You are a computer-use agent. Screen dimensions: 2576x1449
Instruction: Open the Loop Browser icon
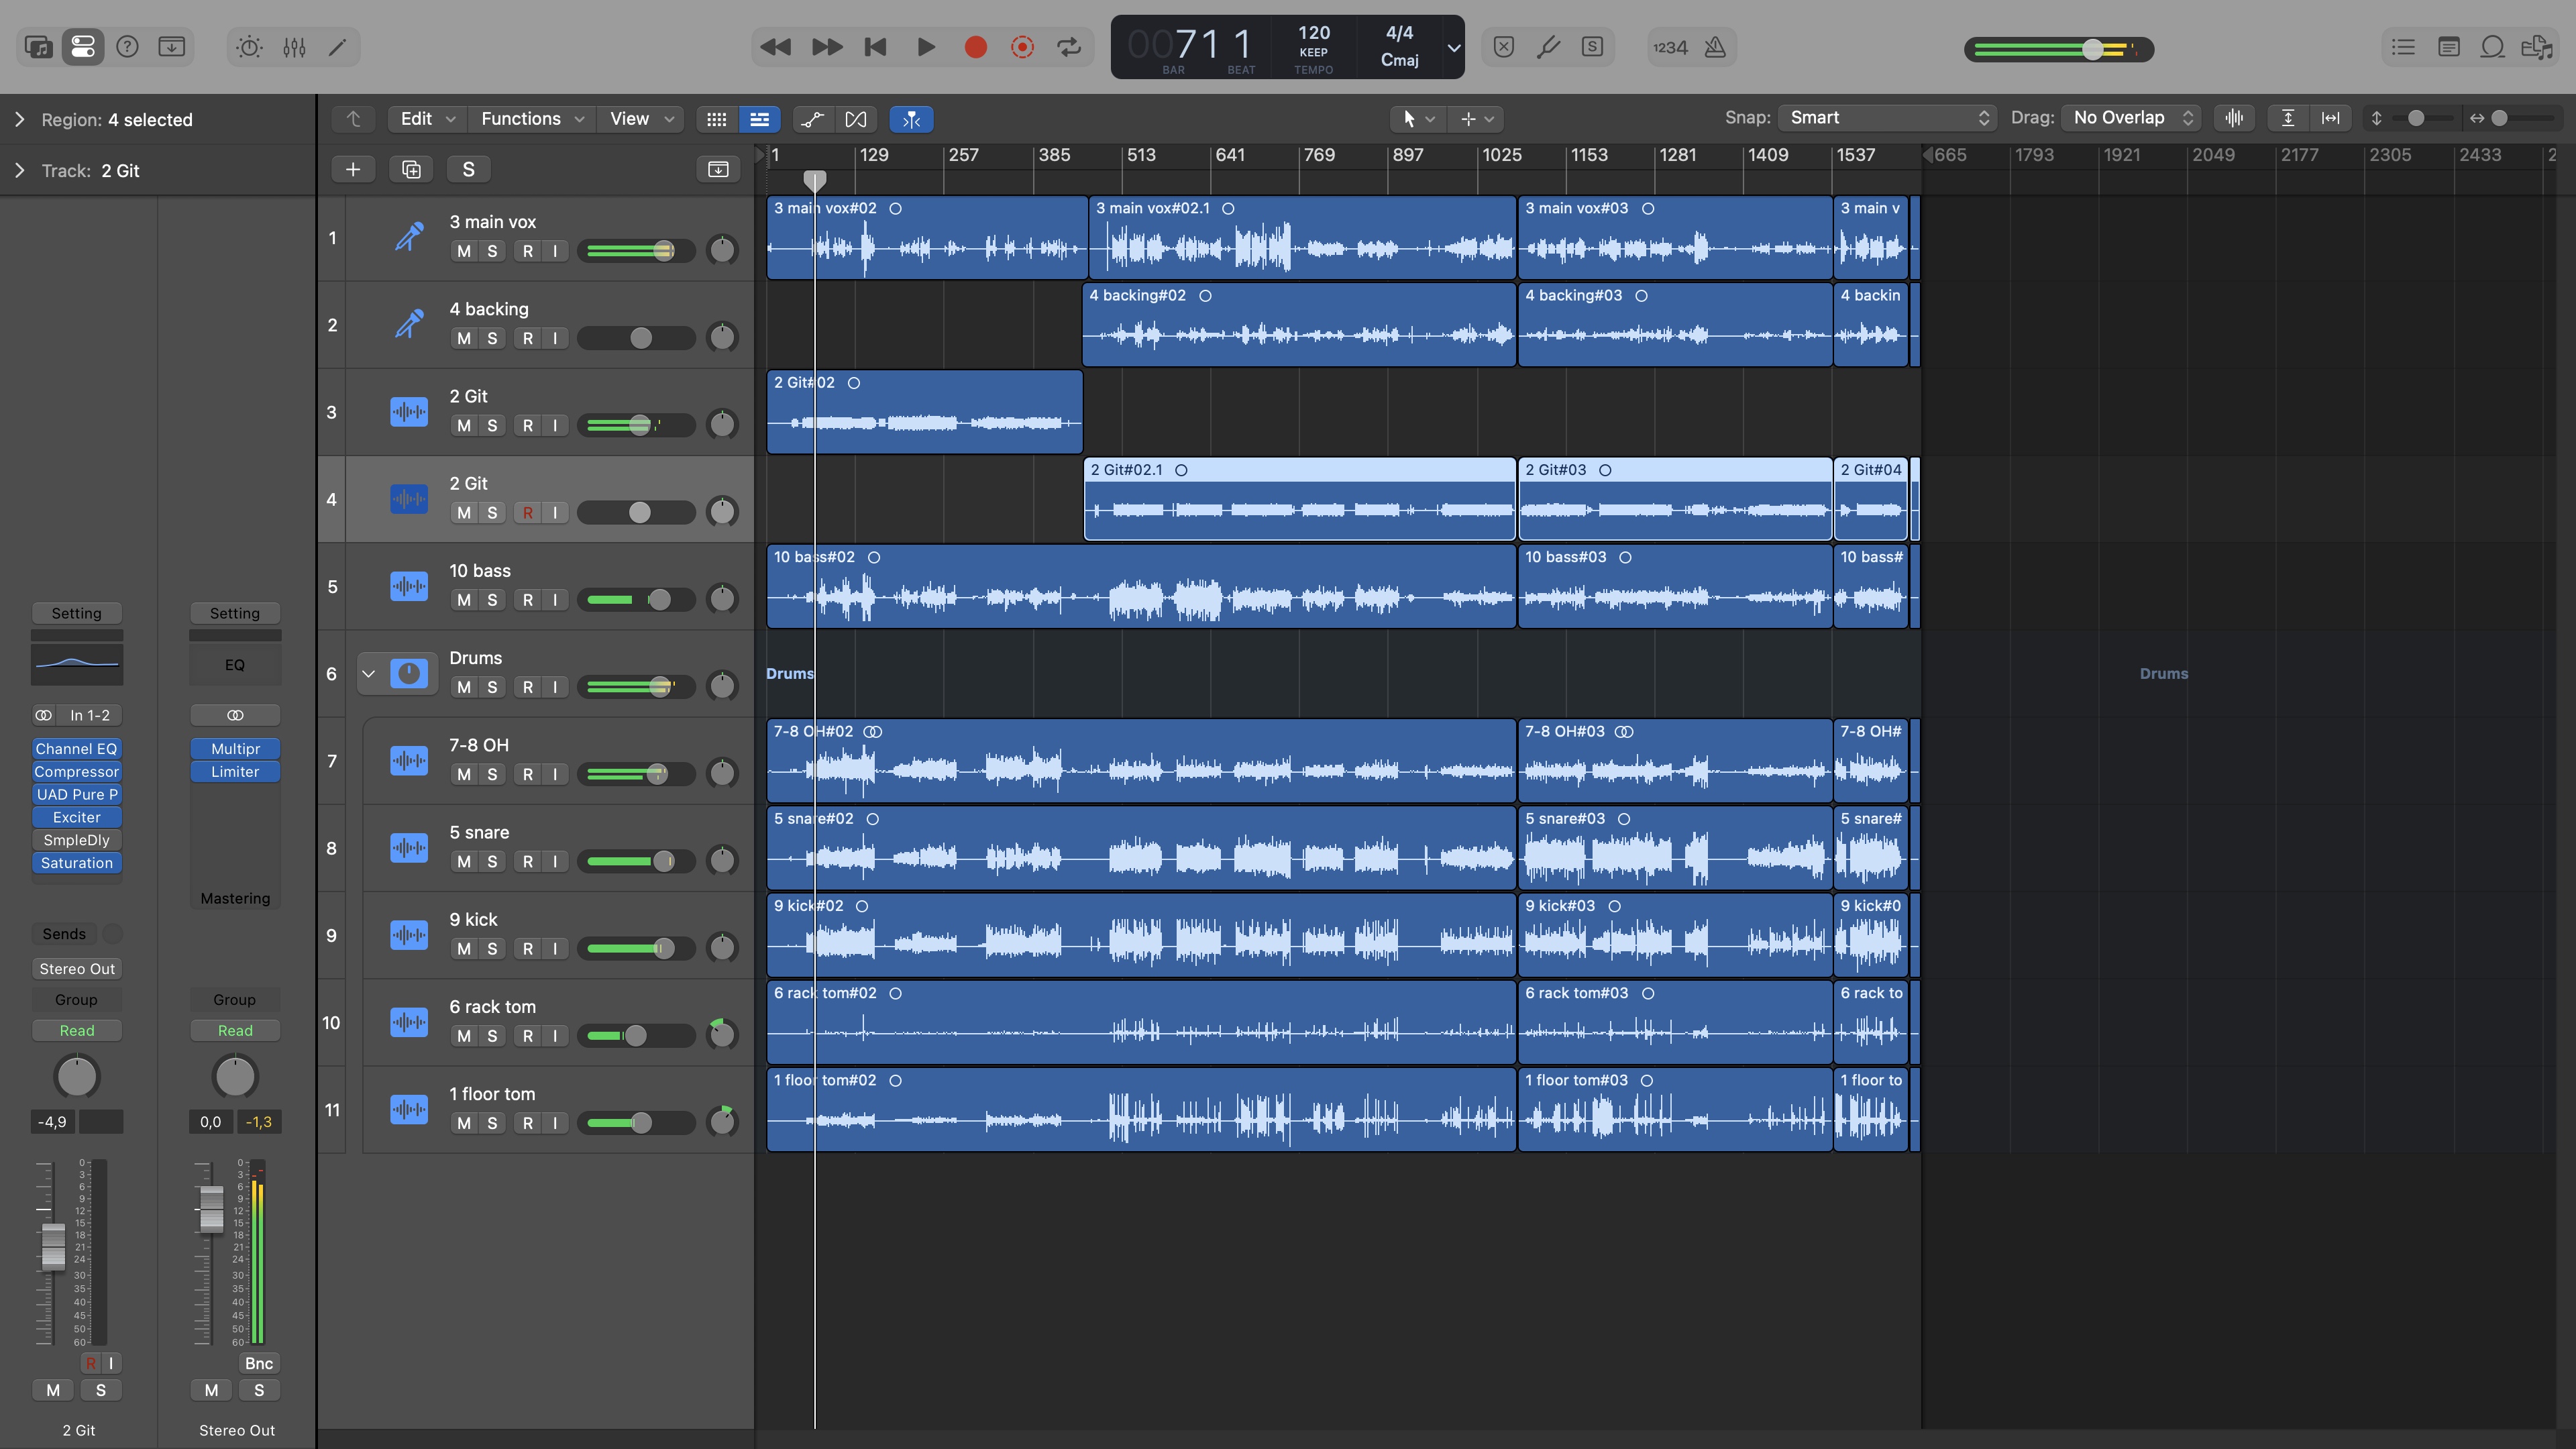tap(2492, 47)
